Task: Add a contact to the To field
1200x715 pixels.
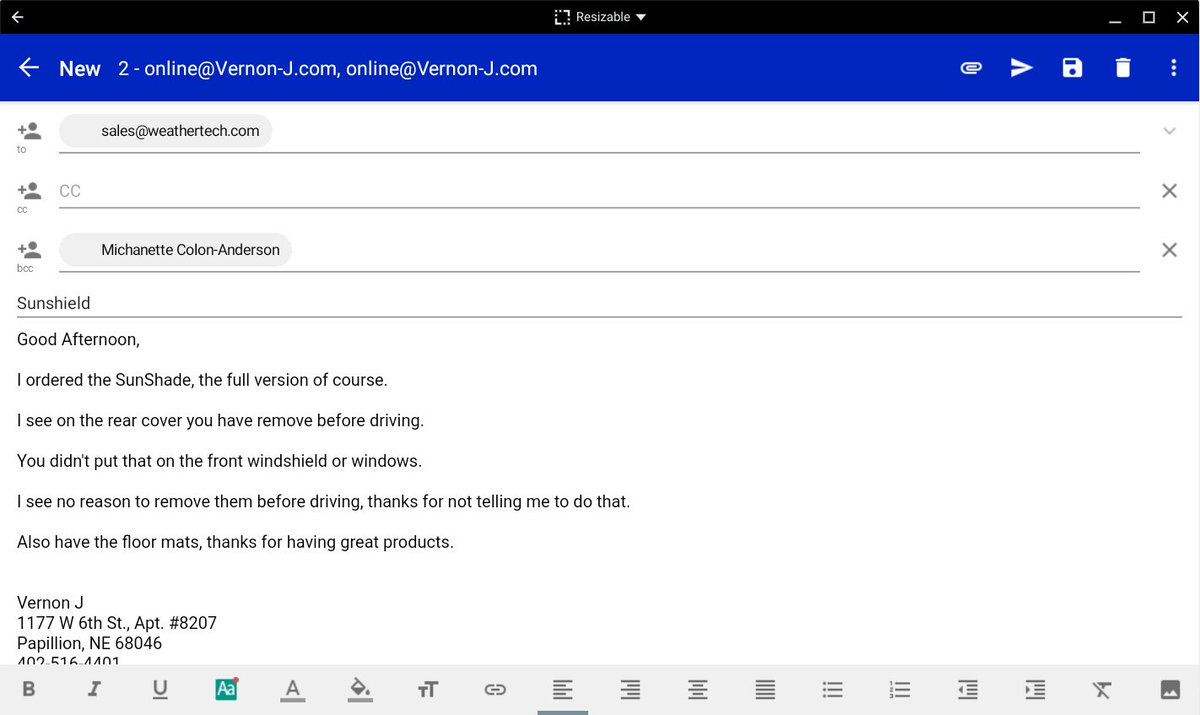Action: tap(29, 131)
